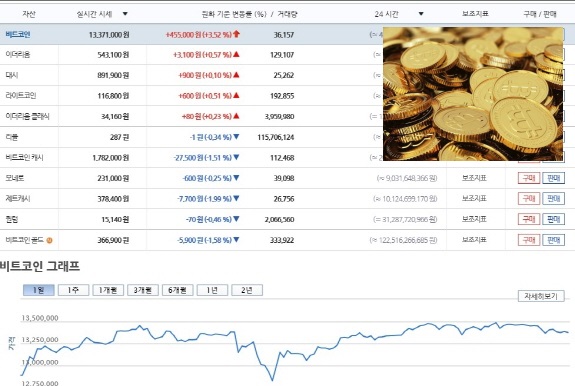This screenshot has height=386, width=575.
Task: Click the 자세히보기 button above the chart
Action: [541, 296]
